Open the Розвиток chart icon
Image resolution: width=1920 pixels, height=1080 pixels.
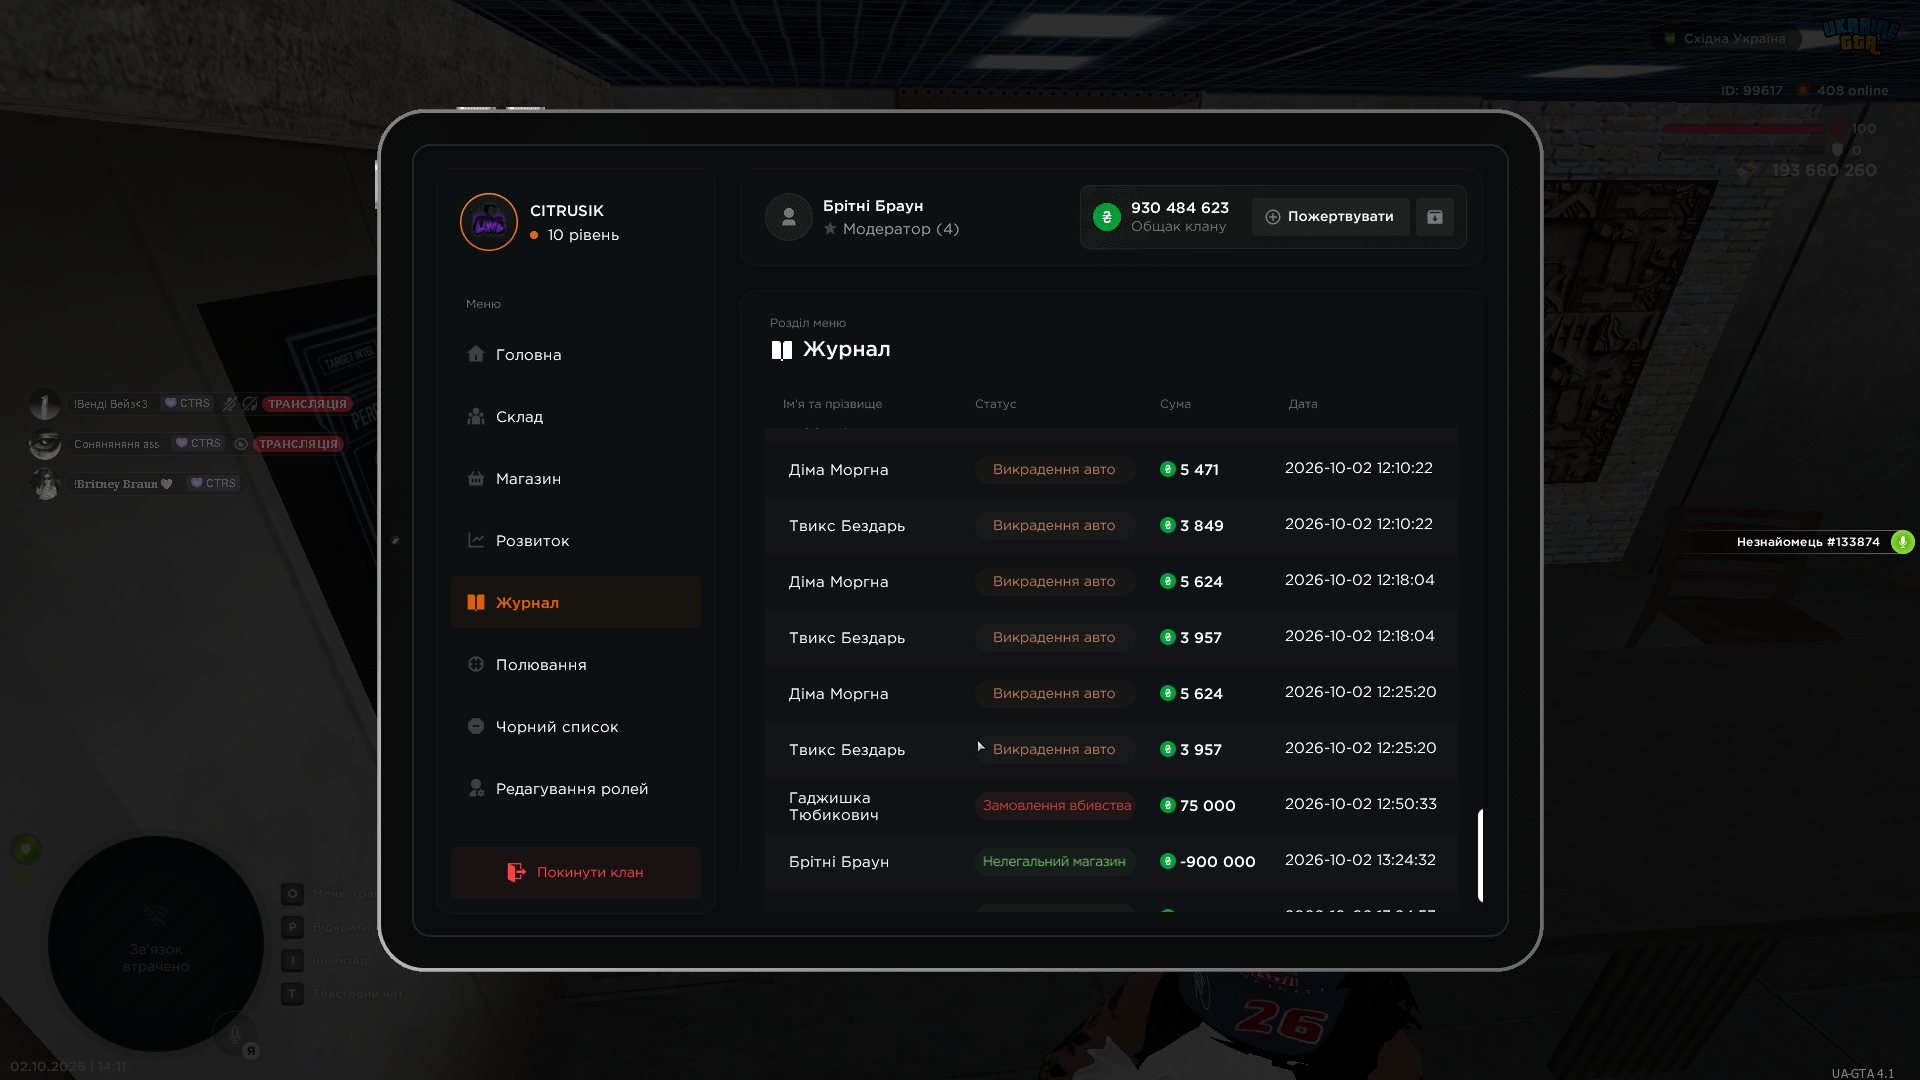476,540
